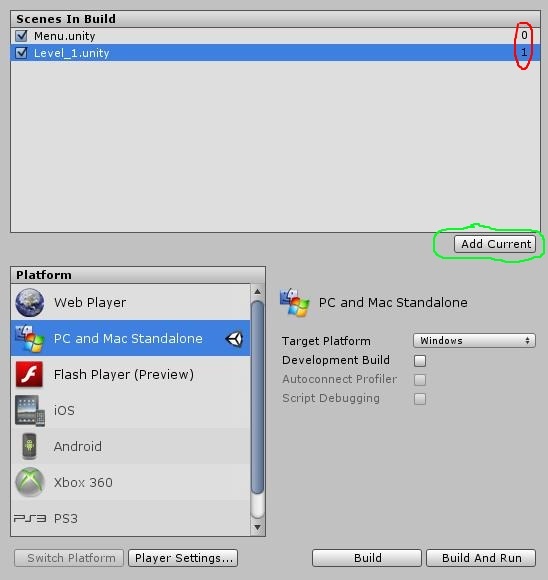
Task: Click the PC and Mac Standalone platform icon
Action: [x=30, y=338]
